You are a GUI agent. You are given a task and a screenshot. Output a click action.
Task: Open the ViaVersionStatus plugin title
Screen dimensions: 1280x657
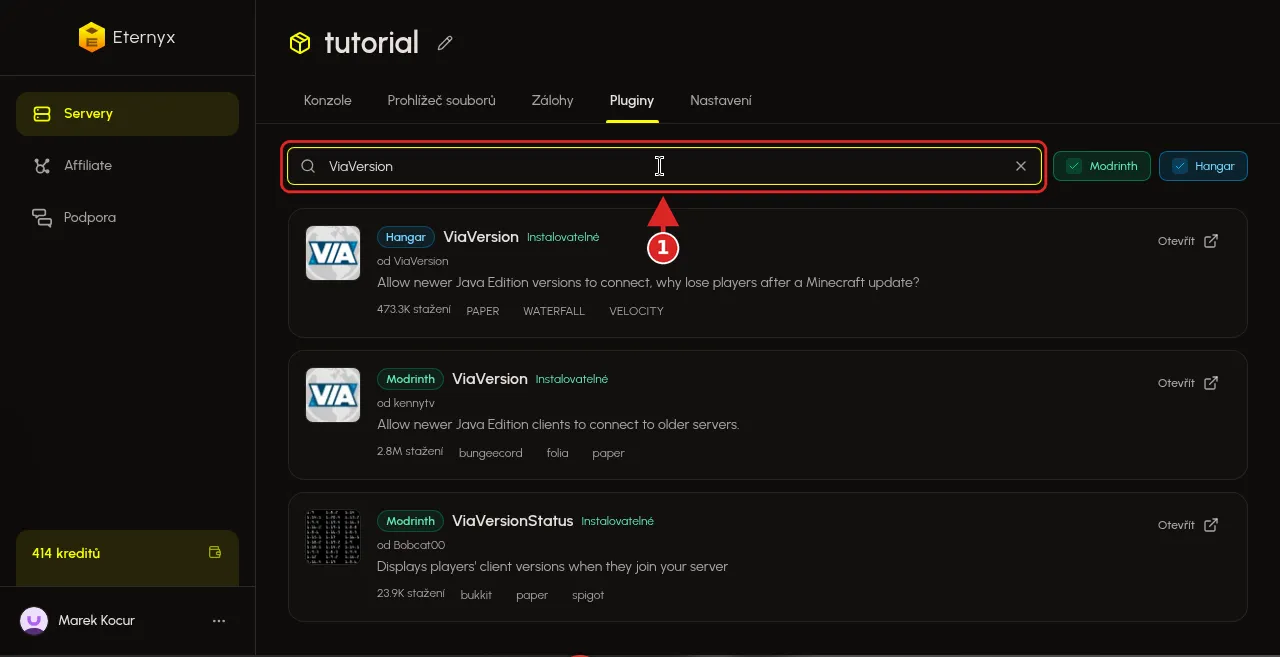pos(513,521)
